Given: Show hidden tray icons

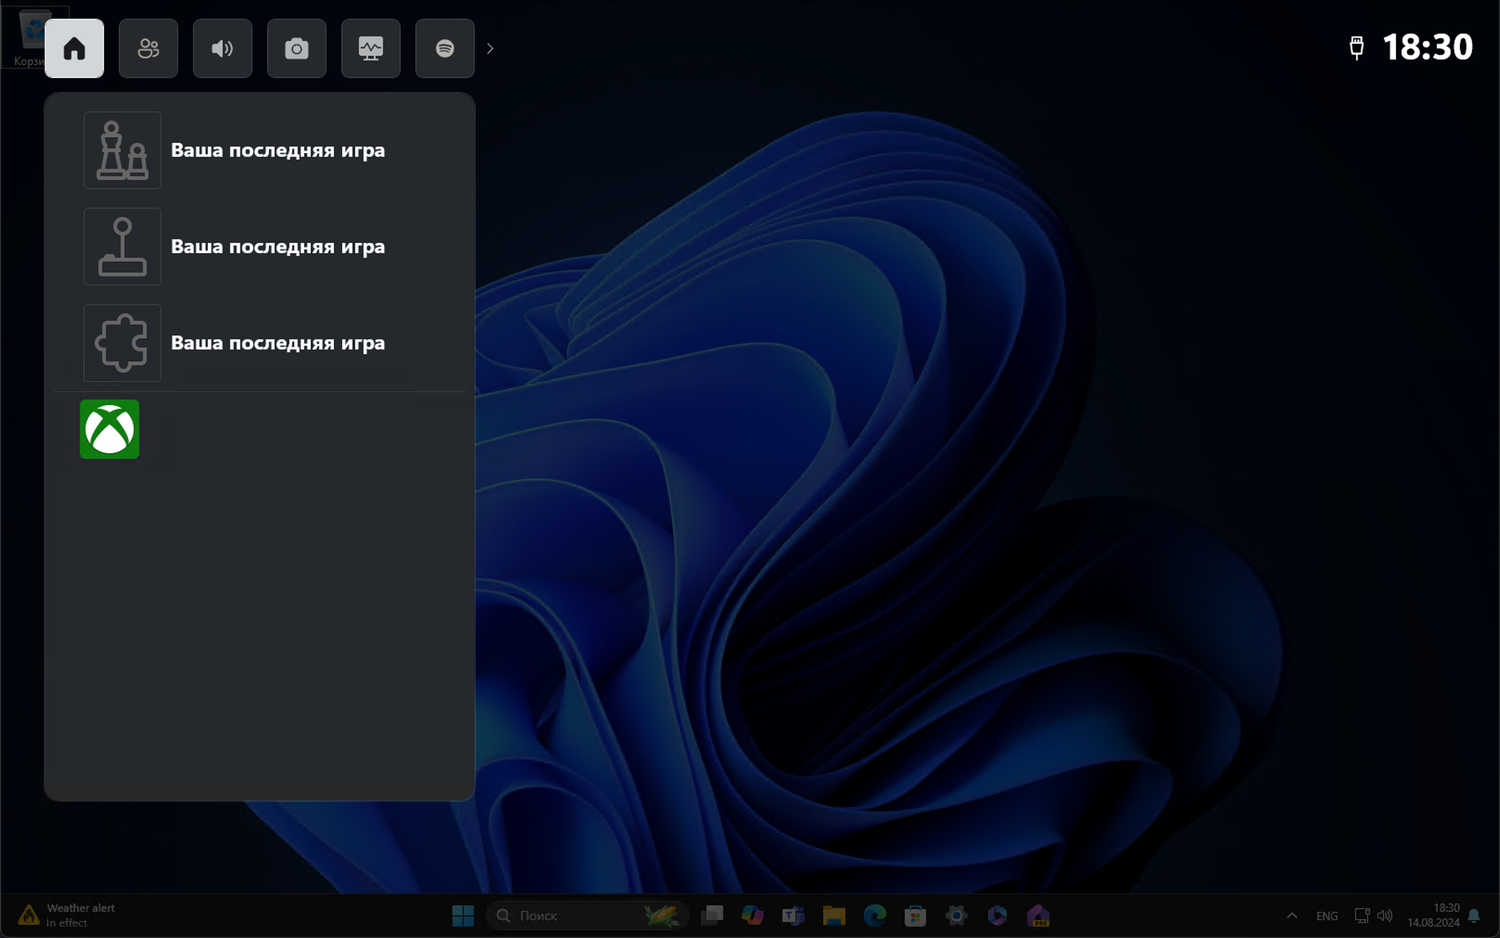Looking at the screenshot, I should (x=1292, y=915).
